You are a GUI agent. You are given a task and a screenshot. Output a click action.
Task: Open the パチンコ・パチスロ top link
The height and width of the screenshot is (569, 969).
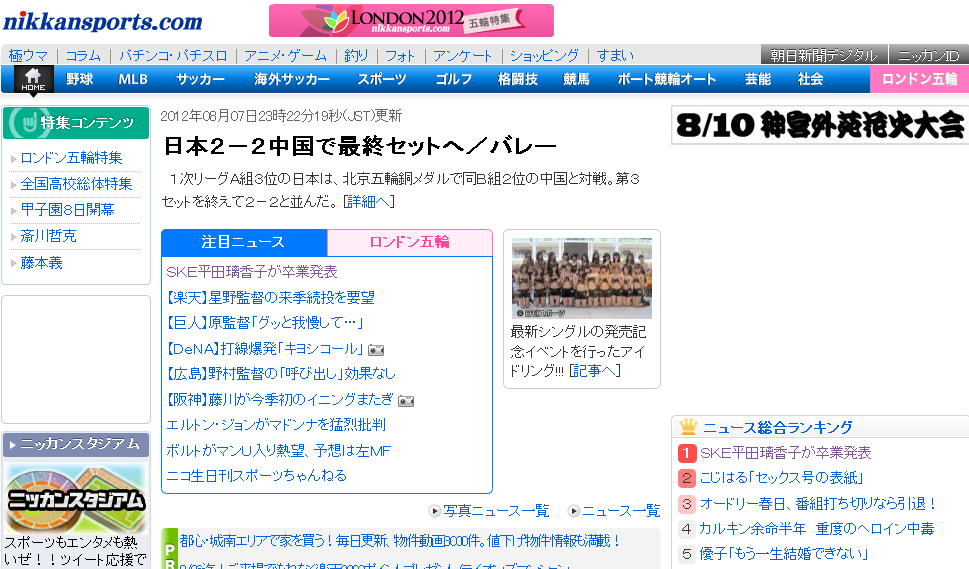point(173,56)
